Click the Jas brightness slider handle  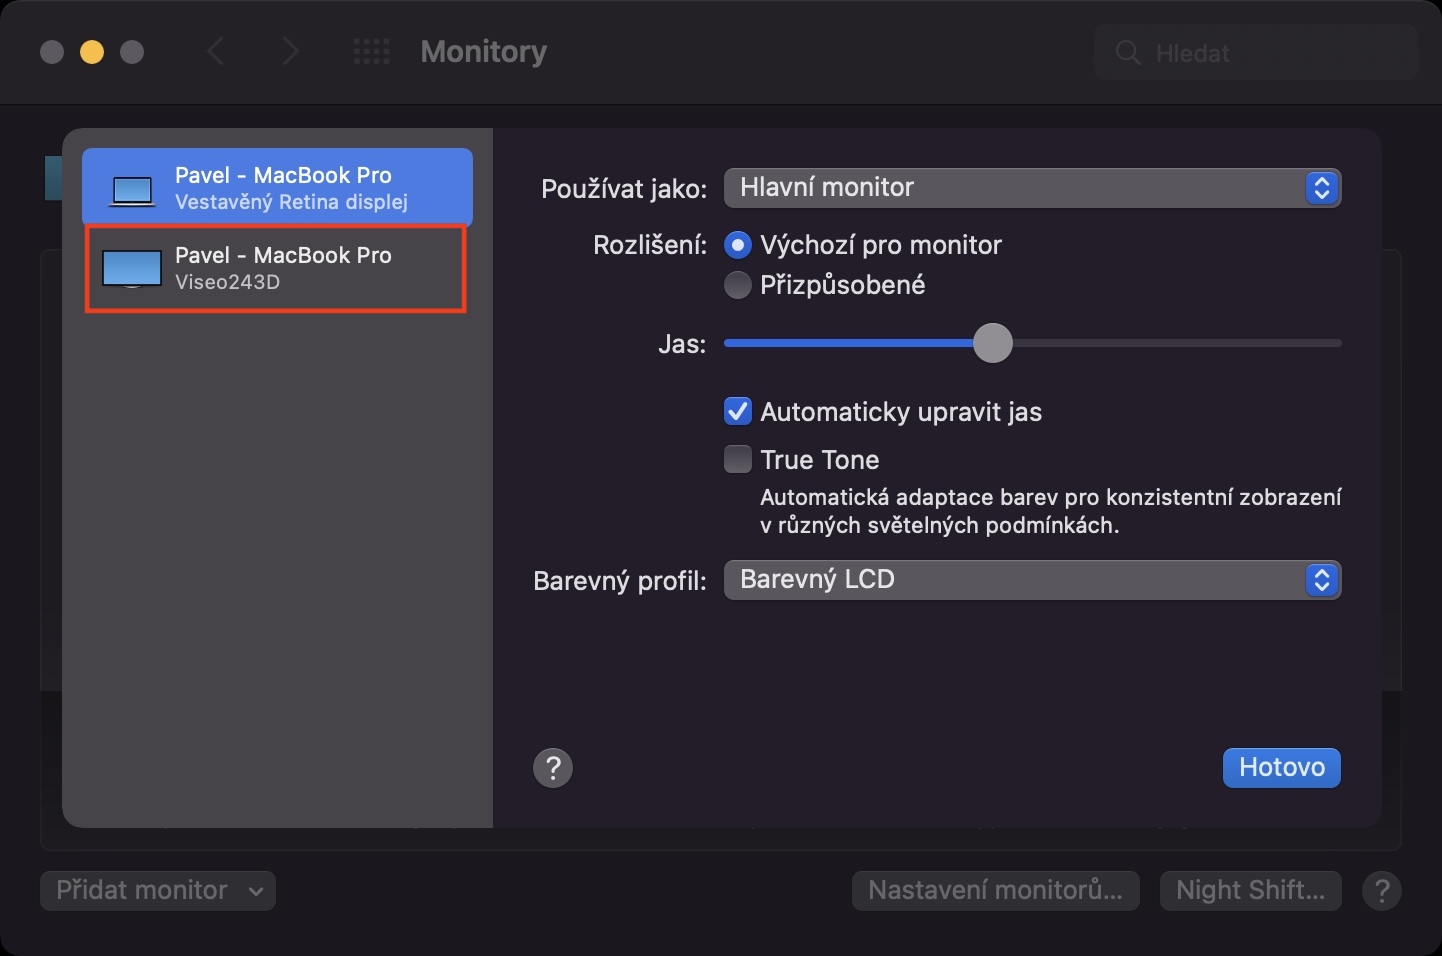(x=993, y=343)
